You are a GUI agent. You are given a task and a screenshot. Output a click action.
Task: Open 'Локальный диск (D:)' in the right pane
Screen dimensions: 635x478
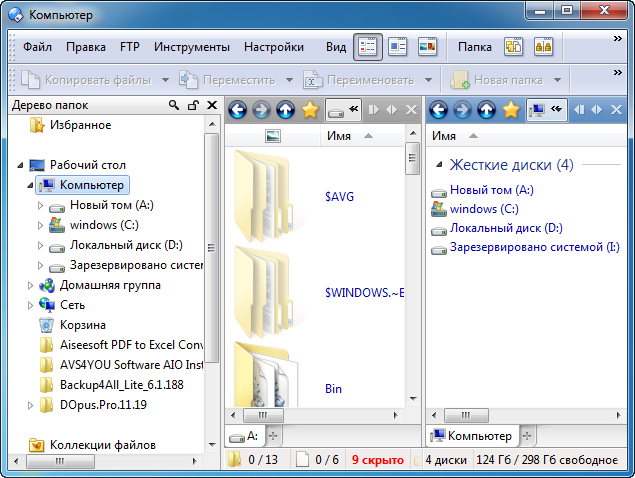pos(505,228)
